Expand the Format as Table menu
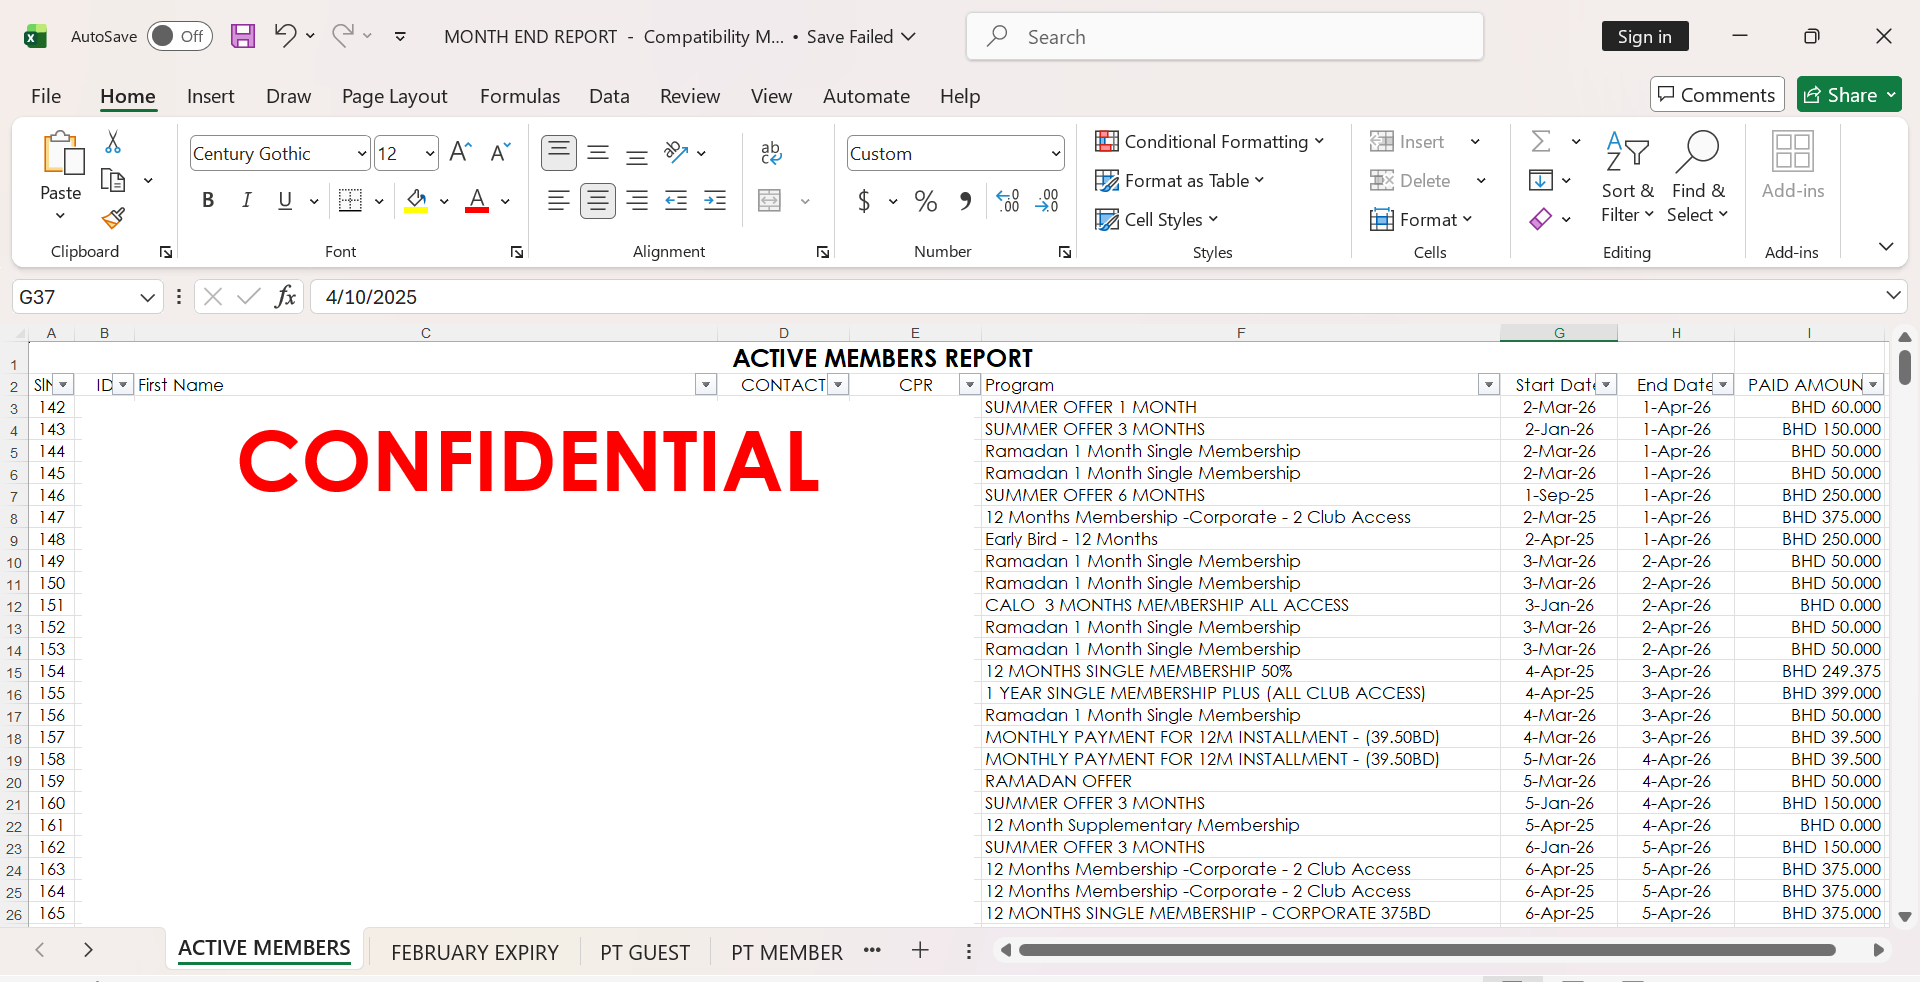The width and height of the screenshot is (1920, 982). click(x=1180, y=180)
